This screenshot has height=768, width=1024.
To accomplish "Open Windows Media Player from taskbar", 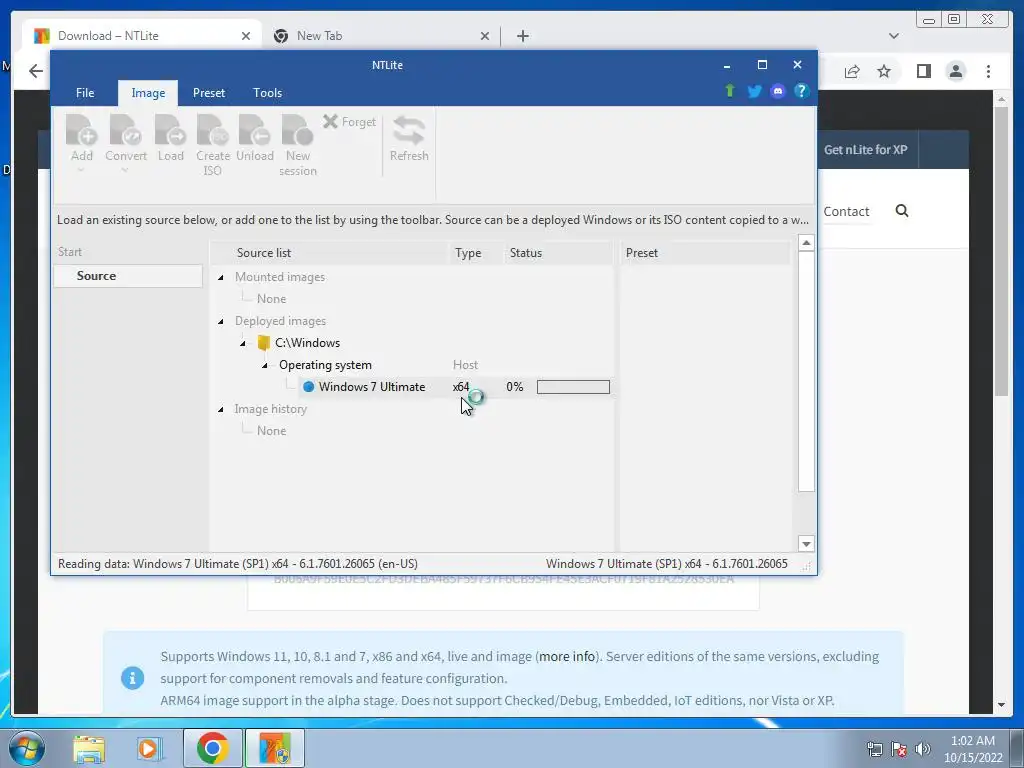I will (148, 748).
